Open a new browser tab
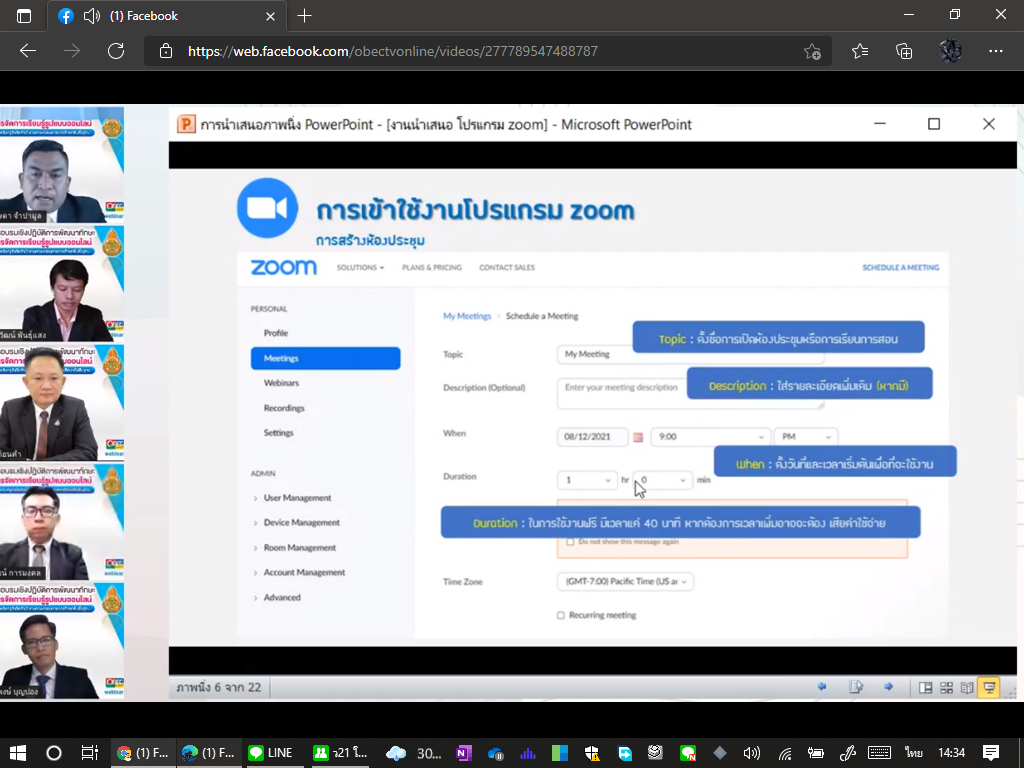Screen dimensions: 1024x768 pos(304,16)
